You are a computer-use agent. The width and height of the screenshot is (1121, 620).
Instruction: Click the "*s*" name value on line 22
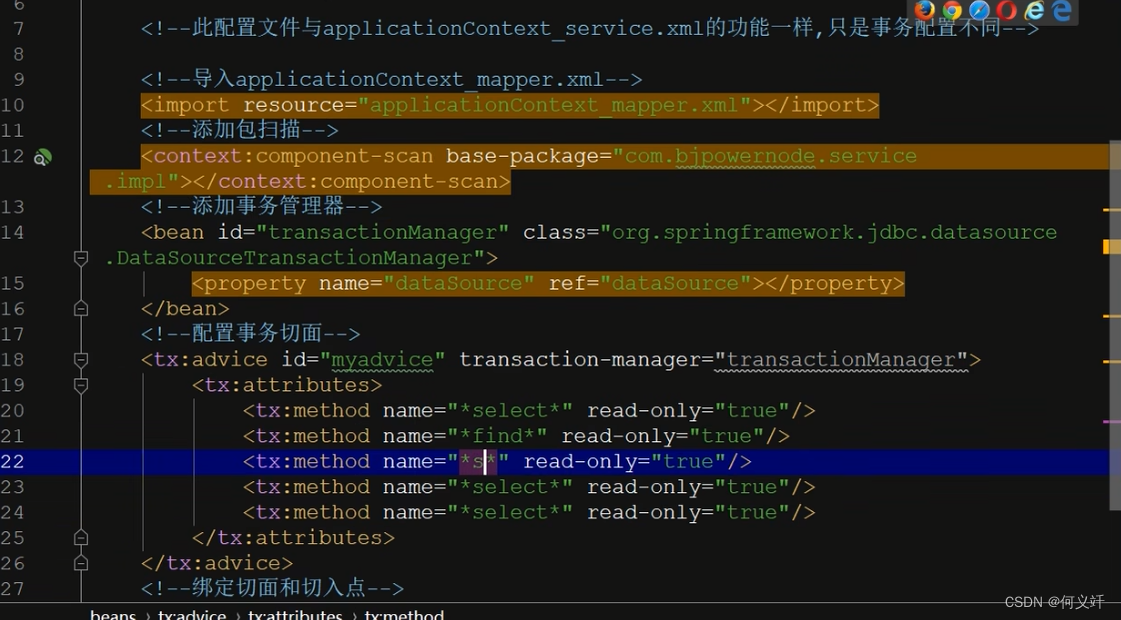point(478,462)
